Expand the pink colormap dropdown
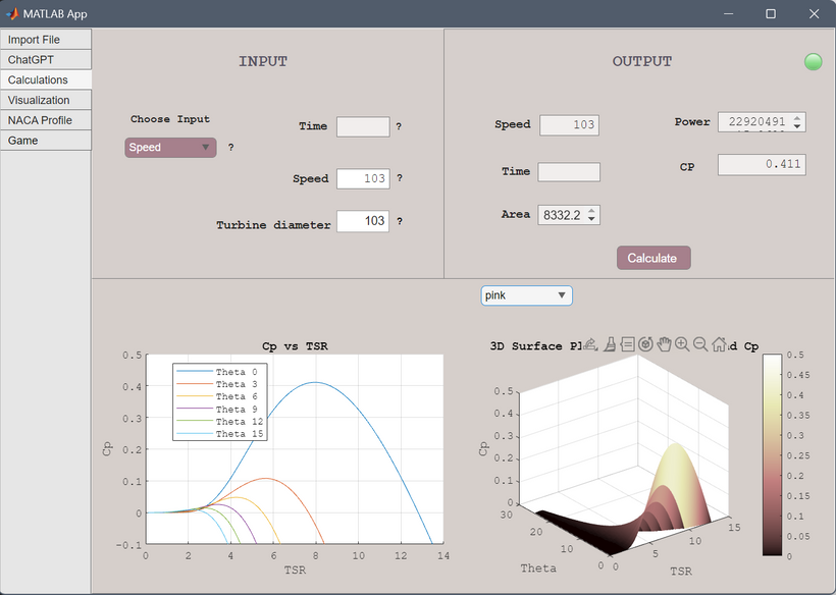The image size is (836, 596). point(527,295)
